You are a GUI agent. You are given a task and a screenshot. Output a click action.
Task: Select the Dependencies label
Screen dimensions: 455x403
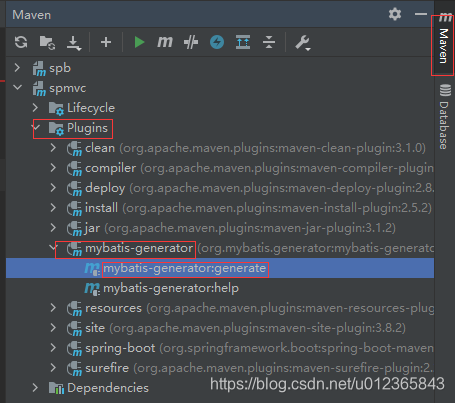click(108, 388)
